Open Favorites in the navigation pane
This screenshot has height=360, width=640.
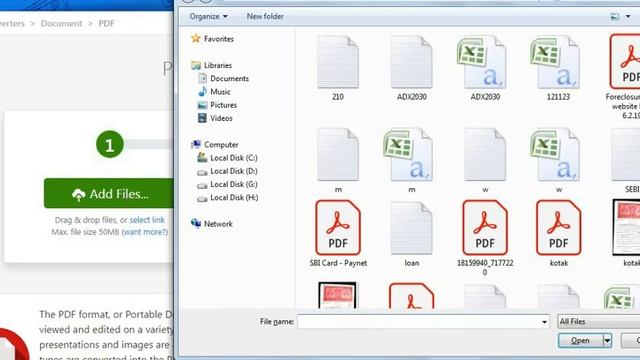pyautogui.click(x=213, y=39)
